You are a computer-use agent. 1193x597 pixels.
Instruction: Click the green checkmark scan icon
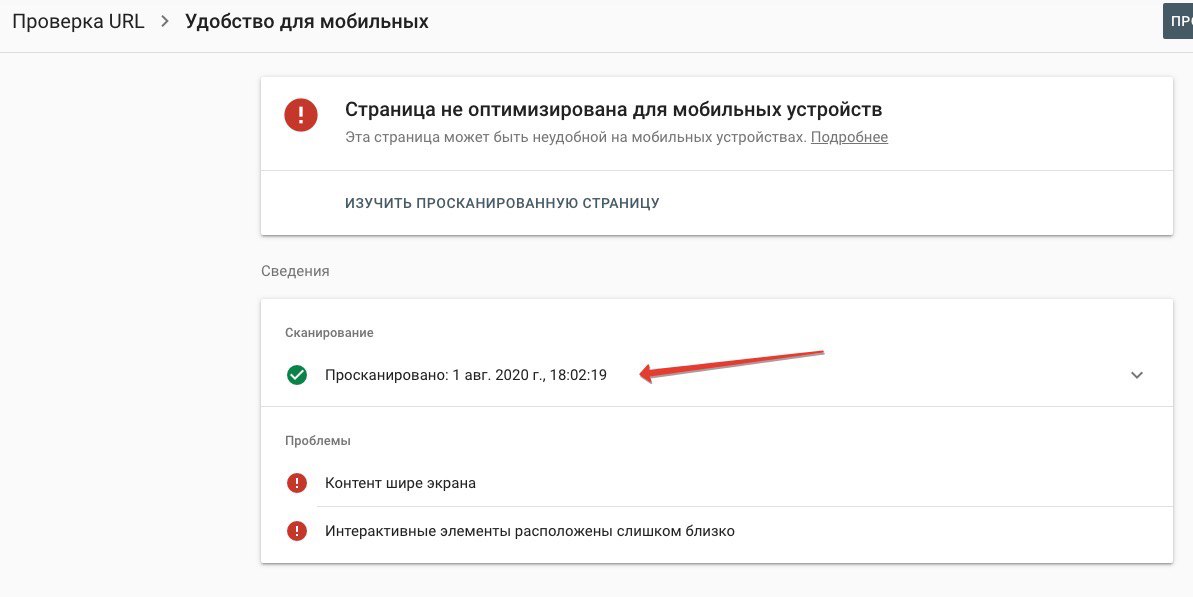[297, 375]
